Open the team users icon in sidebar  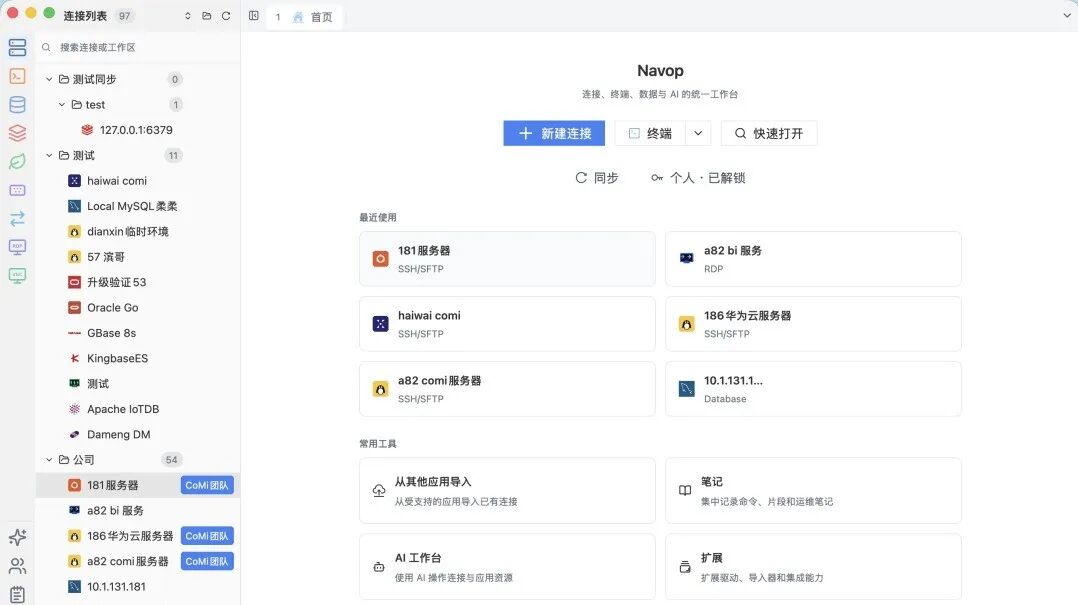tap(17, 566)
